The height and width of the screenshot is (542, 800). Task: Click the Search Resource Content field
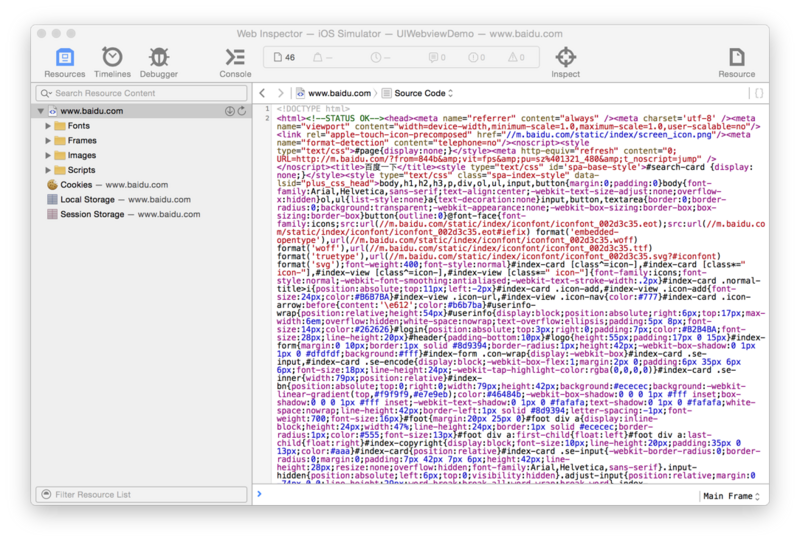click(x=141, y=93)
